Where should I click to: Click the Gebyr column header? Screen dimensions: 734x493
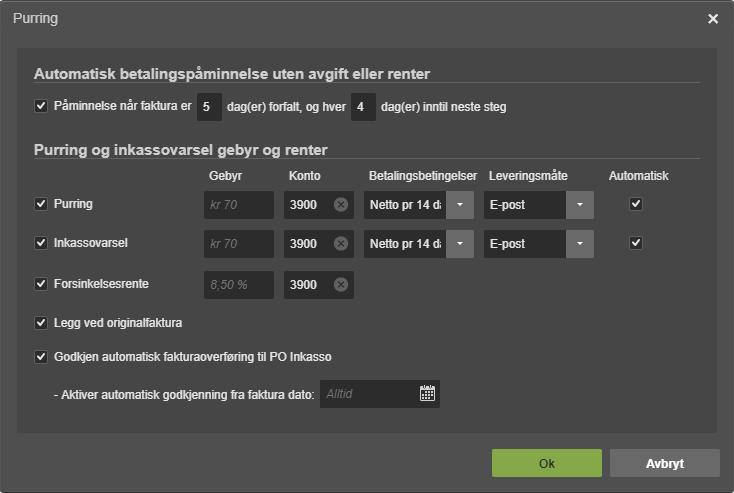pos(225,176)
